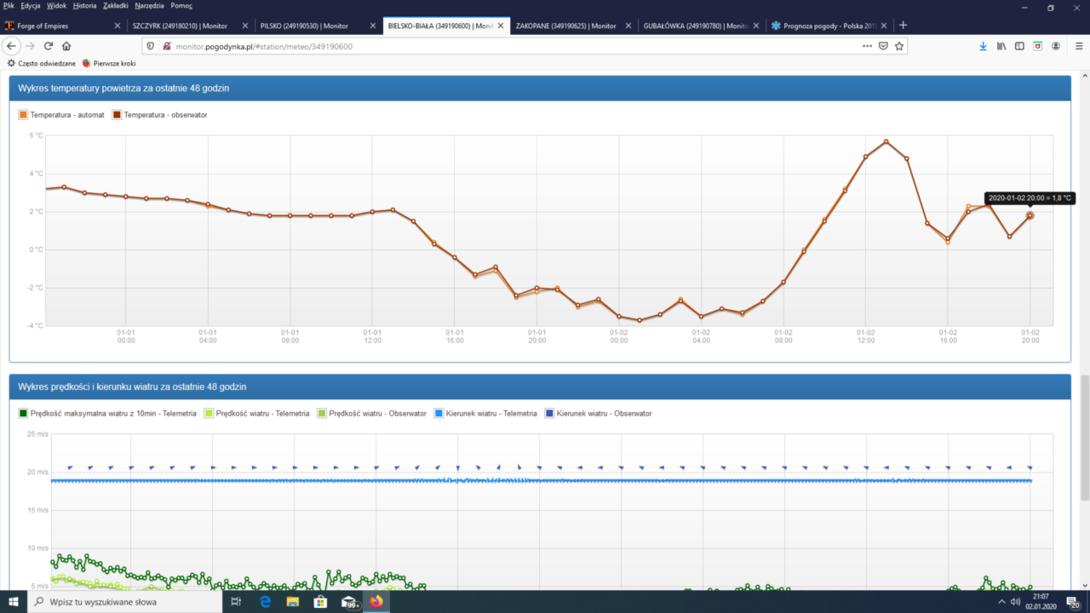1090x613 pixels.
Task: Toggle Prędkość wiatru - Obserwator series
Action: point(372,414)
